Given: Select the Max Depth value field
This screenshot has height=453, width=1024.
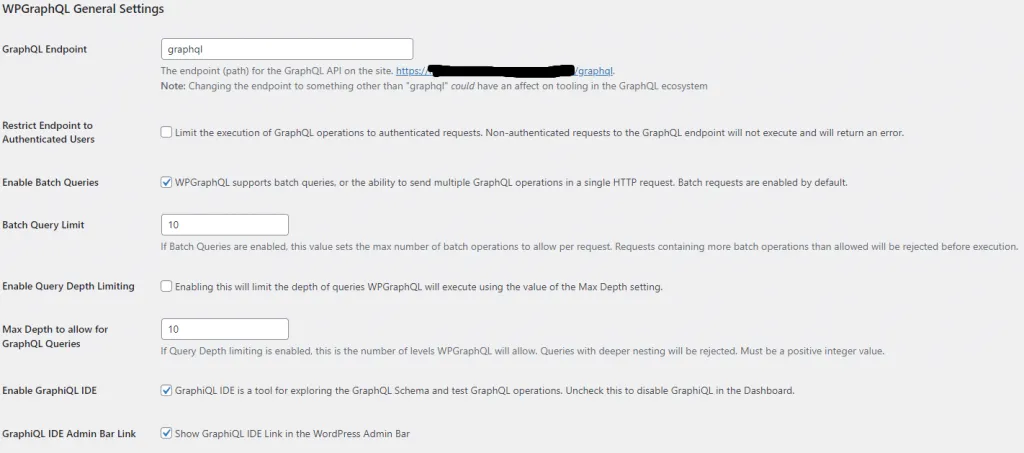Looking at the screenshot, I should (225, 329).
